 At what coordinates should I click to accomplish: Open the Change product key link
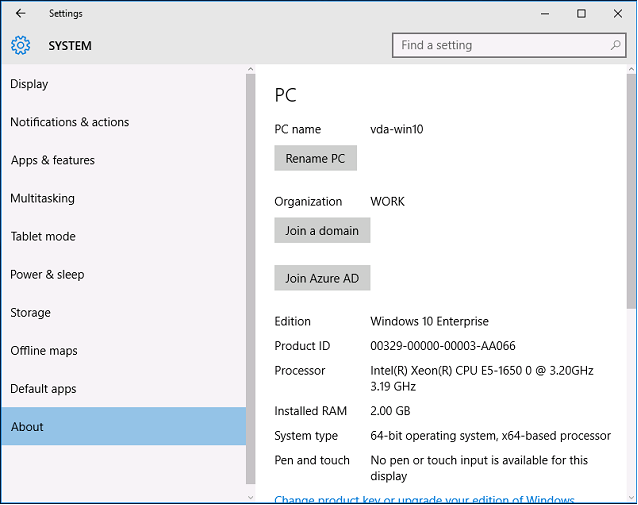tap(424, 499)
